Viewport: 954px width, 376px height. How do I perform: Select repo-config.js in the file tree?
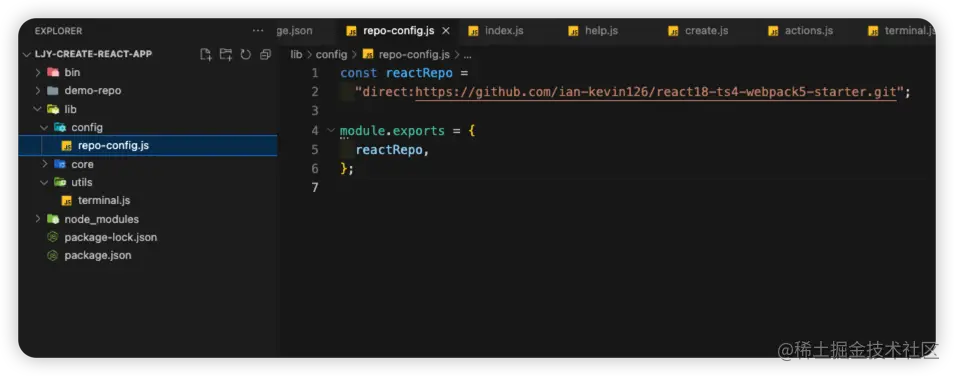[x=148, y=146]
